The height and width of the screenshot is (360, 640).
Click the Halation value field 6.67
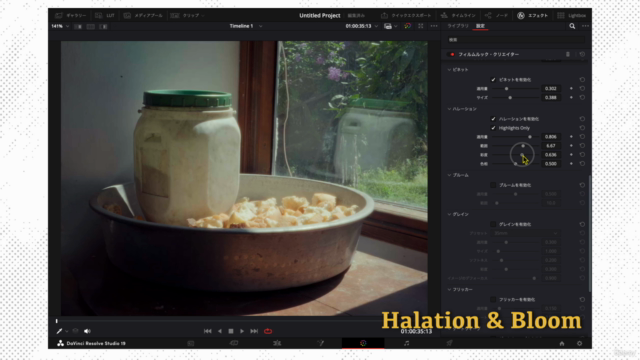(x=551, y=146)
